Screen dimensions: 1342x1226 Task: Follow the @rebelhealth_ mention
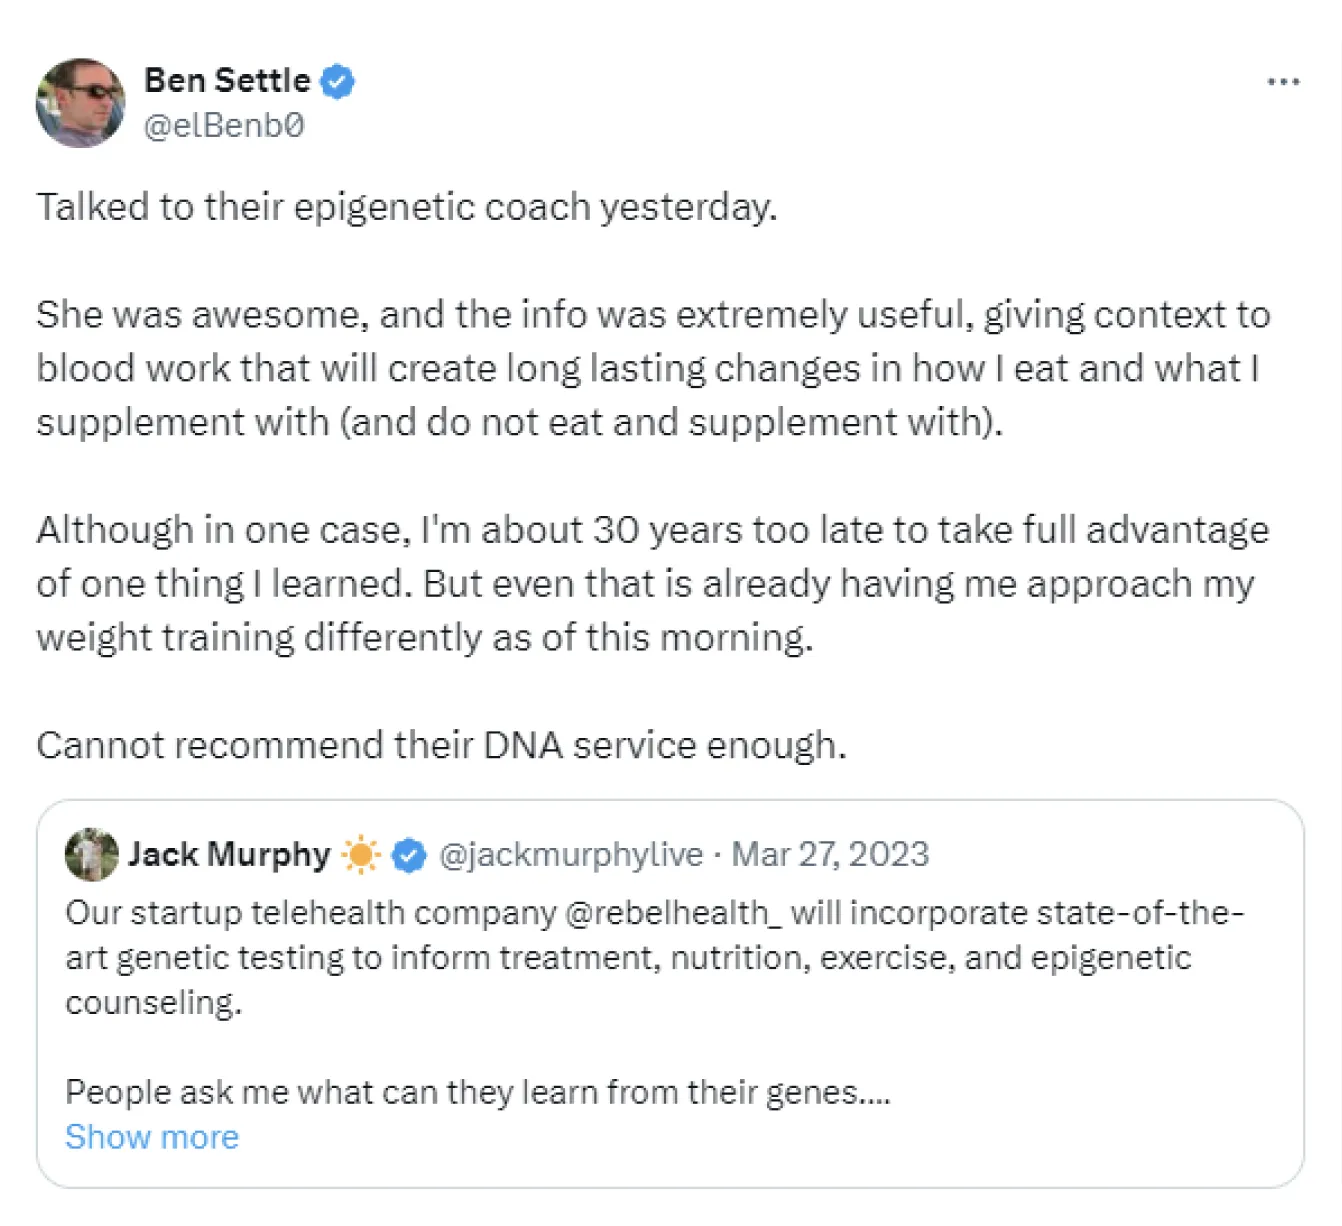[668, 913]
